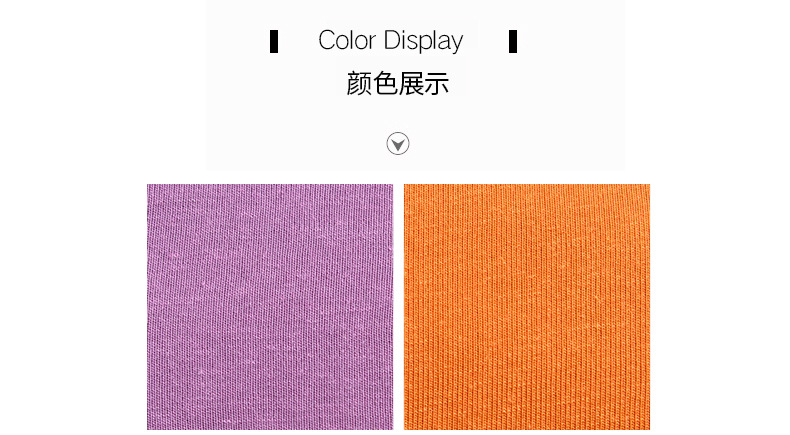790x435 pixels.
Task: Click the 示 character in the subtitle
Action: coord(436,84)
